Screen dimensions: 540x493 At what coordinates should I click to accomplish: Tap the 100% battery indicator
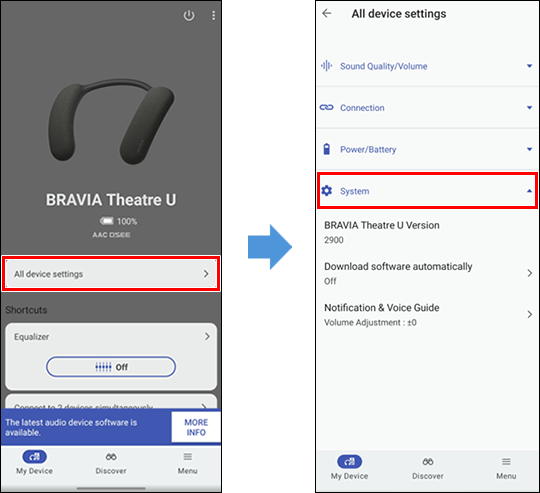click(x=118, y=221)
